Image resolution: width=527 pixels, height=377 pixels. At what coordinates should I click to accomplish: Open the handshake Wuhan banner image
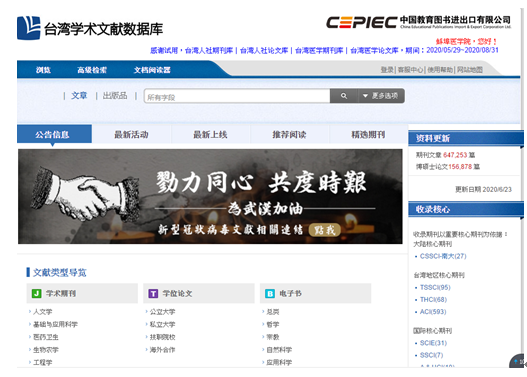click(210, 197)
